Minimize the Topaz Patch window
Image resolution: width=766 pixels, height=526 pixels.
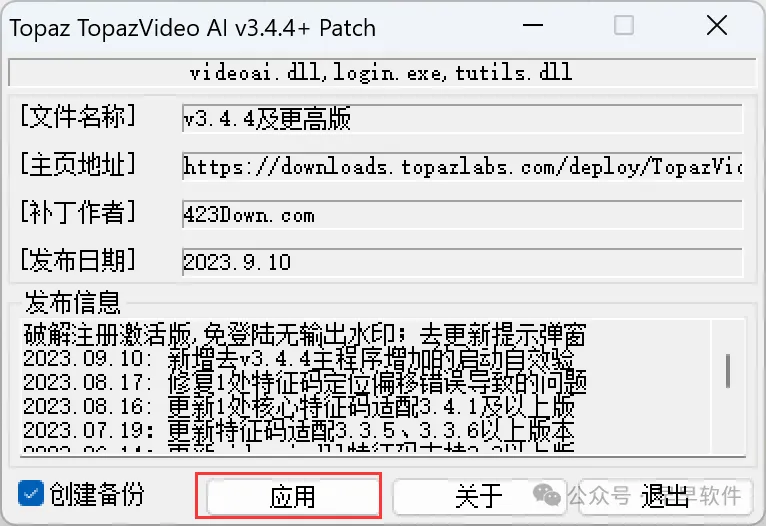coord(533,25)
